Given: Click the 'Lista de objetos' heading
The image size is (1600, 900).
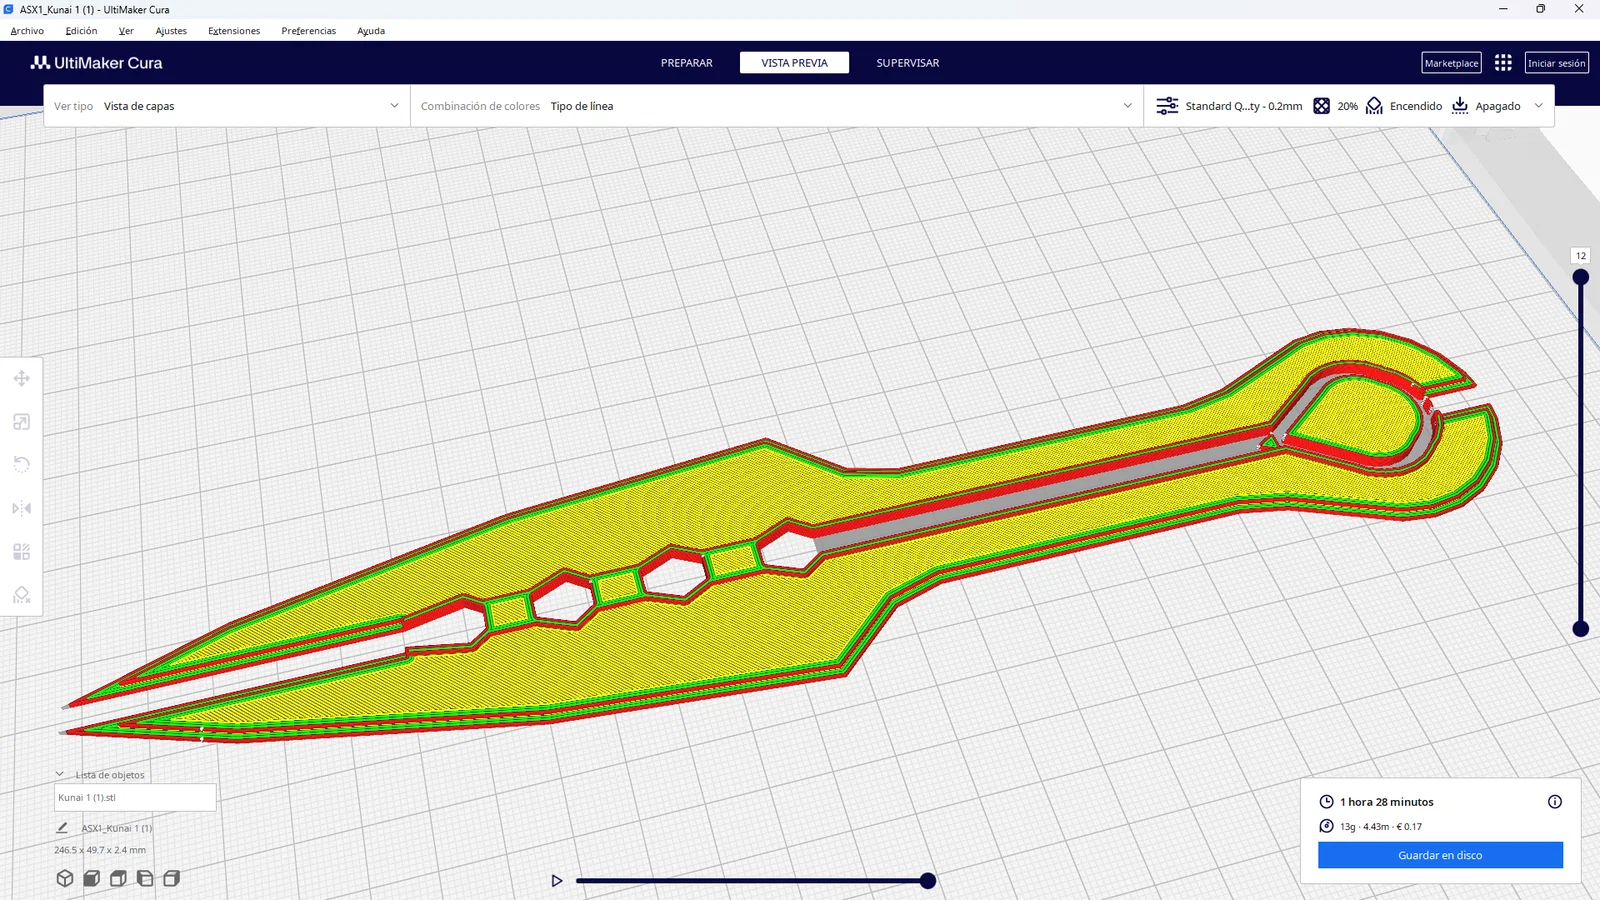Looking at the screenshot, I should pos(110,775).
